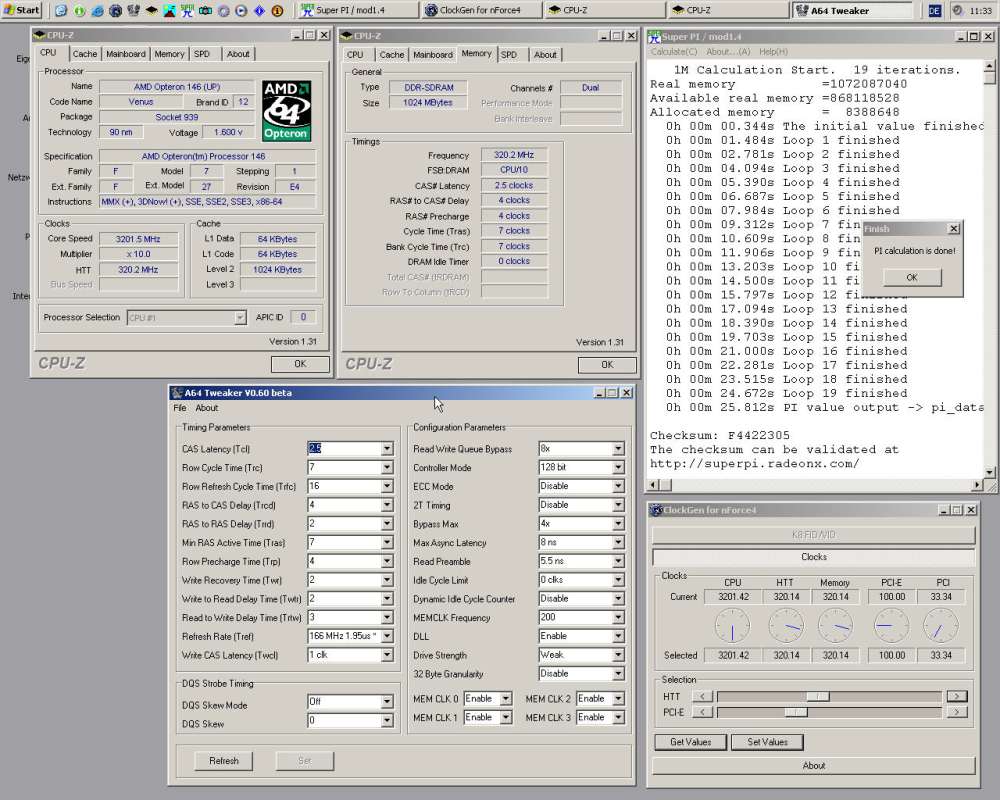Image resolution: width=1000 pixels, height=800 pixels.
Task: Launch Super PI from its quick launch icon
Action: pos(188,10)
